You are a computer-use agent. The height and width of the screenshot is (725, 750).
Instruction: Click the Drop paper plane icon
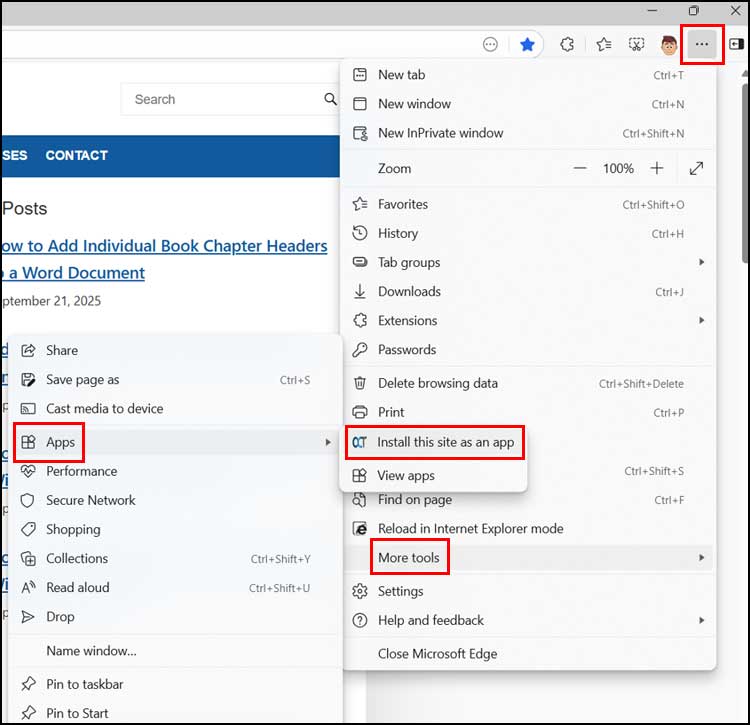(28, 617)
